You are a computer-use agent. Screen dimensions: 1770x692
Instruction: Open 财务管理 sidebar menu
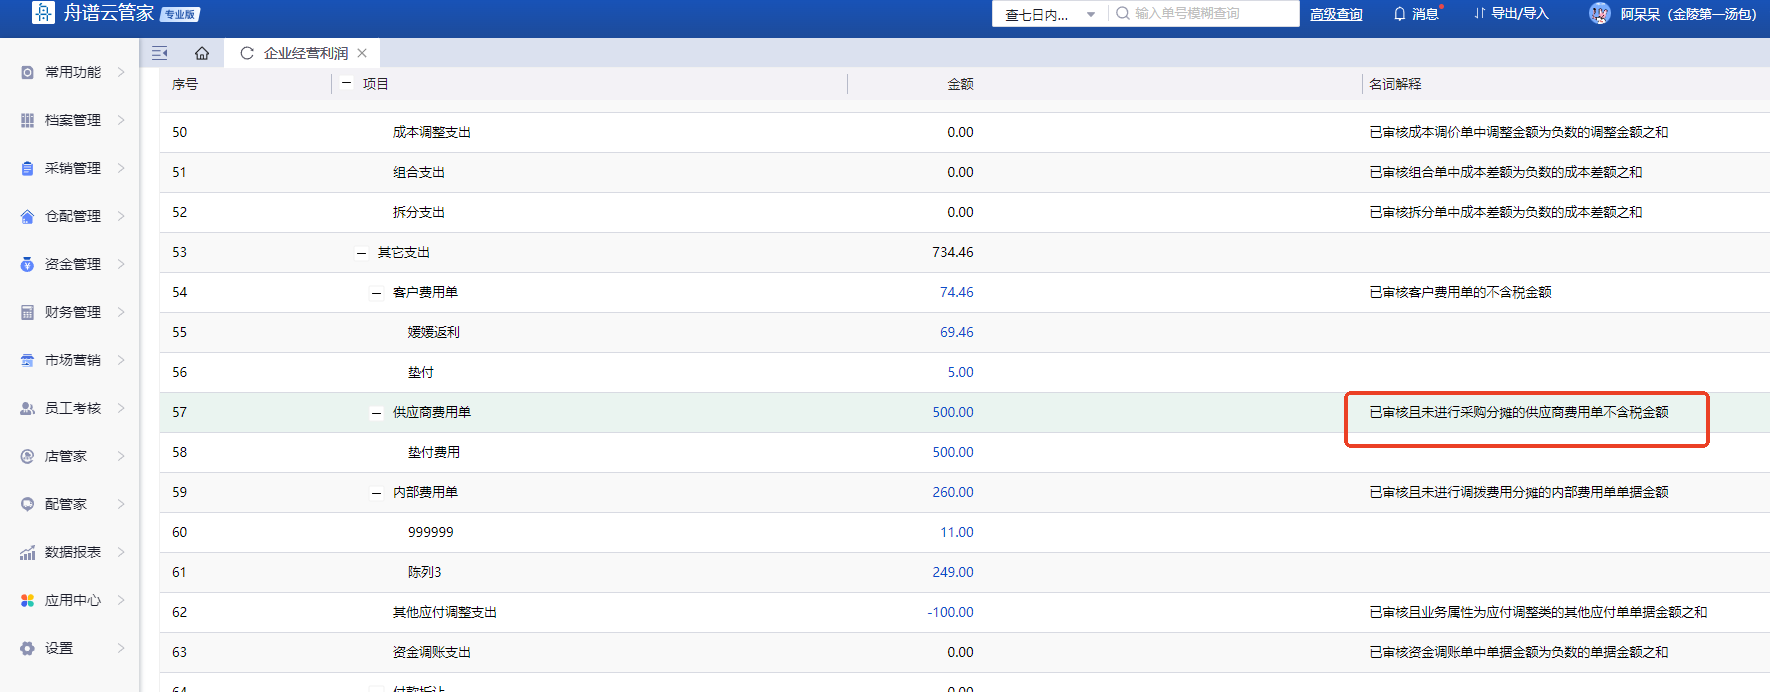coord(72,312)
